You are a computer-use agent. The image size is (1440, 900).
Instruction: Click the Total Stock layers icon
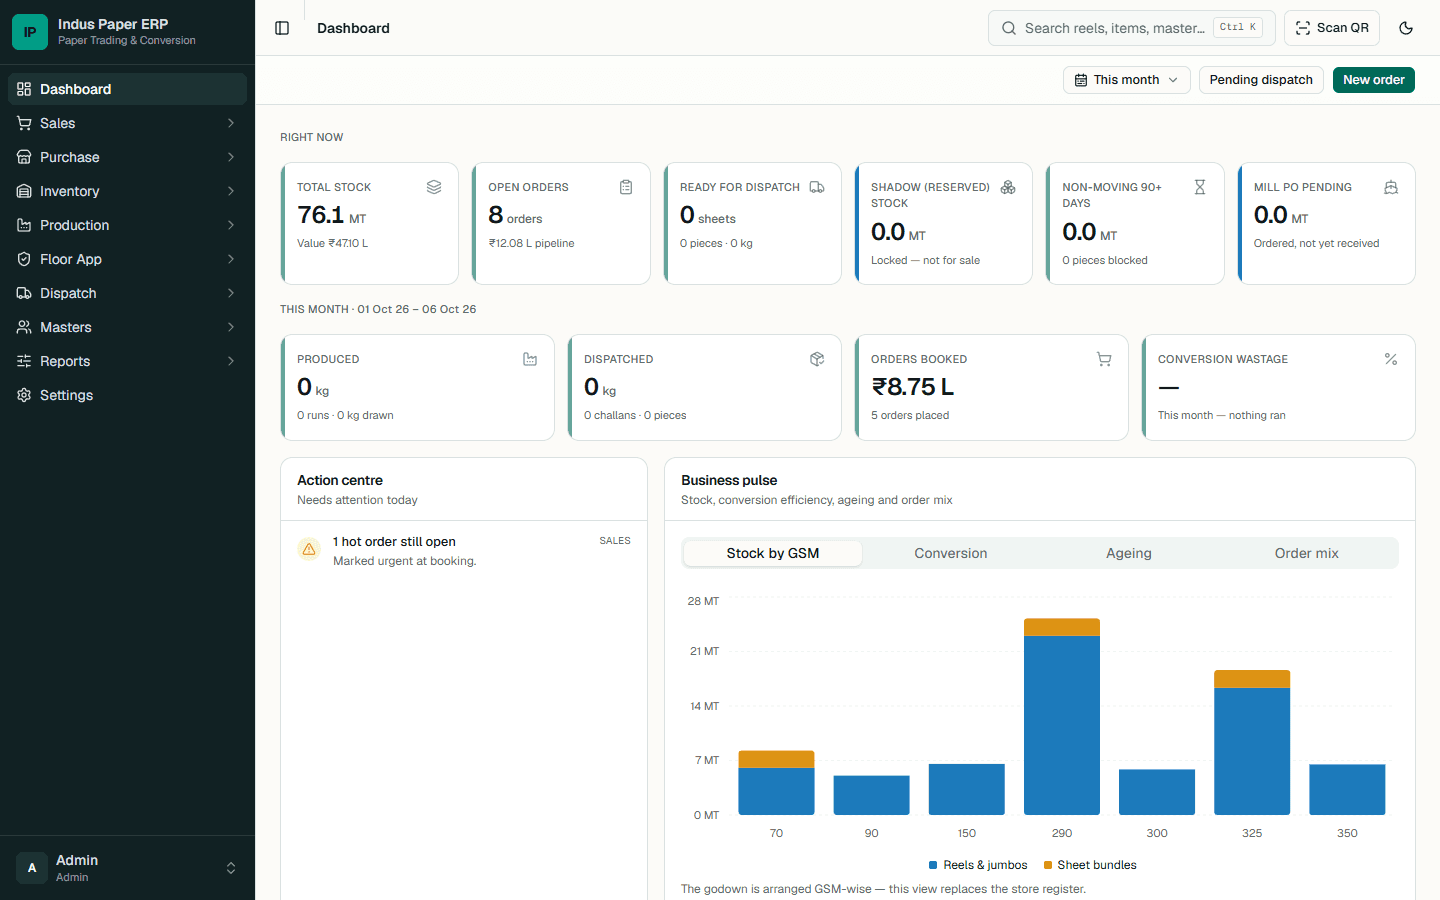(x=434, y=187)
